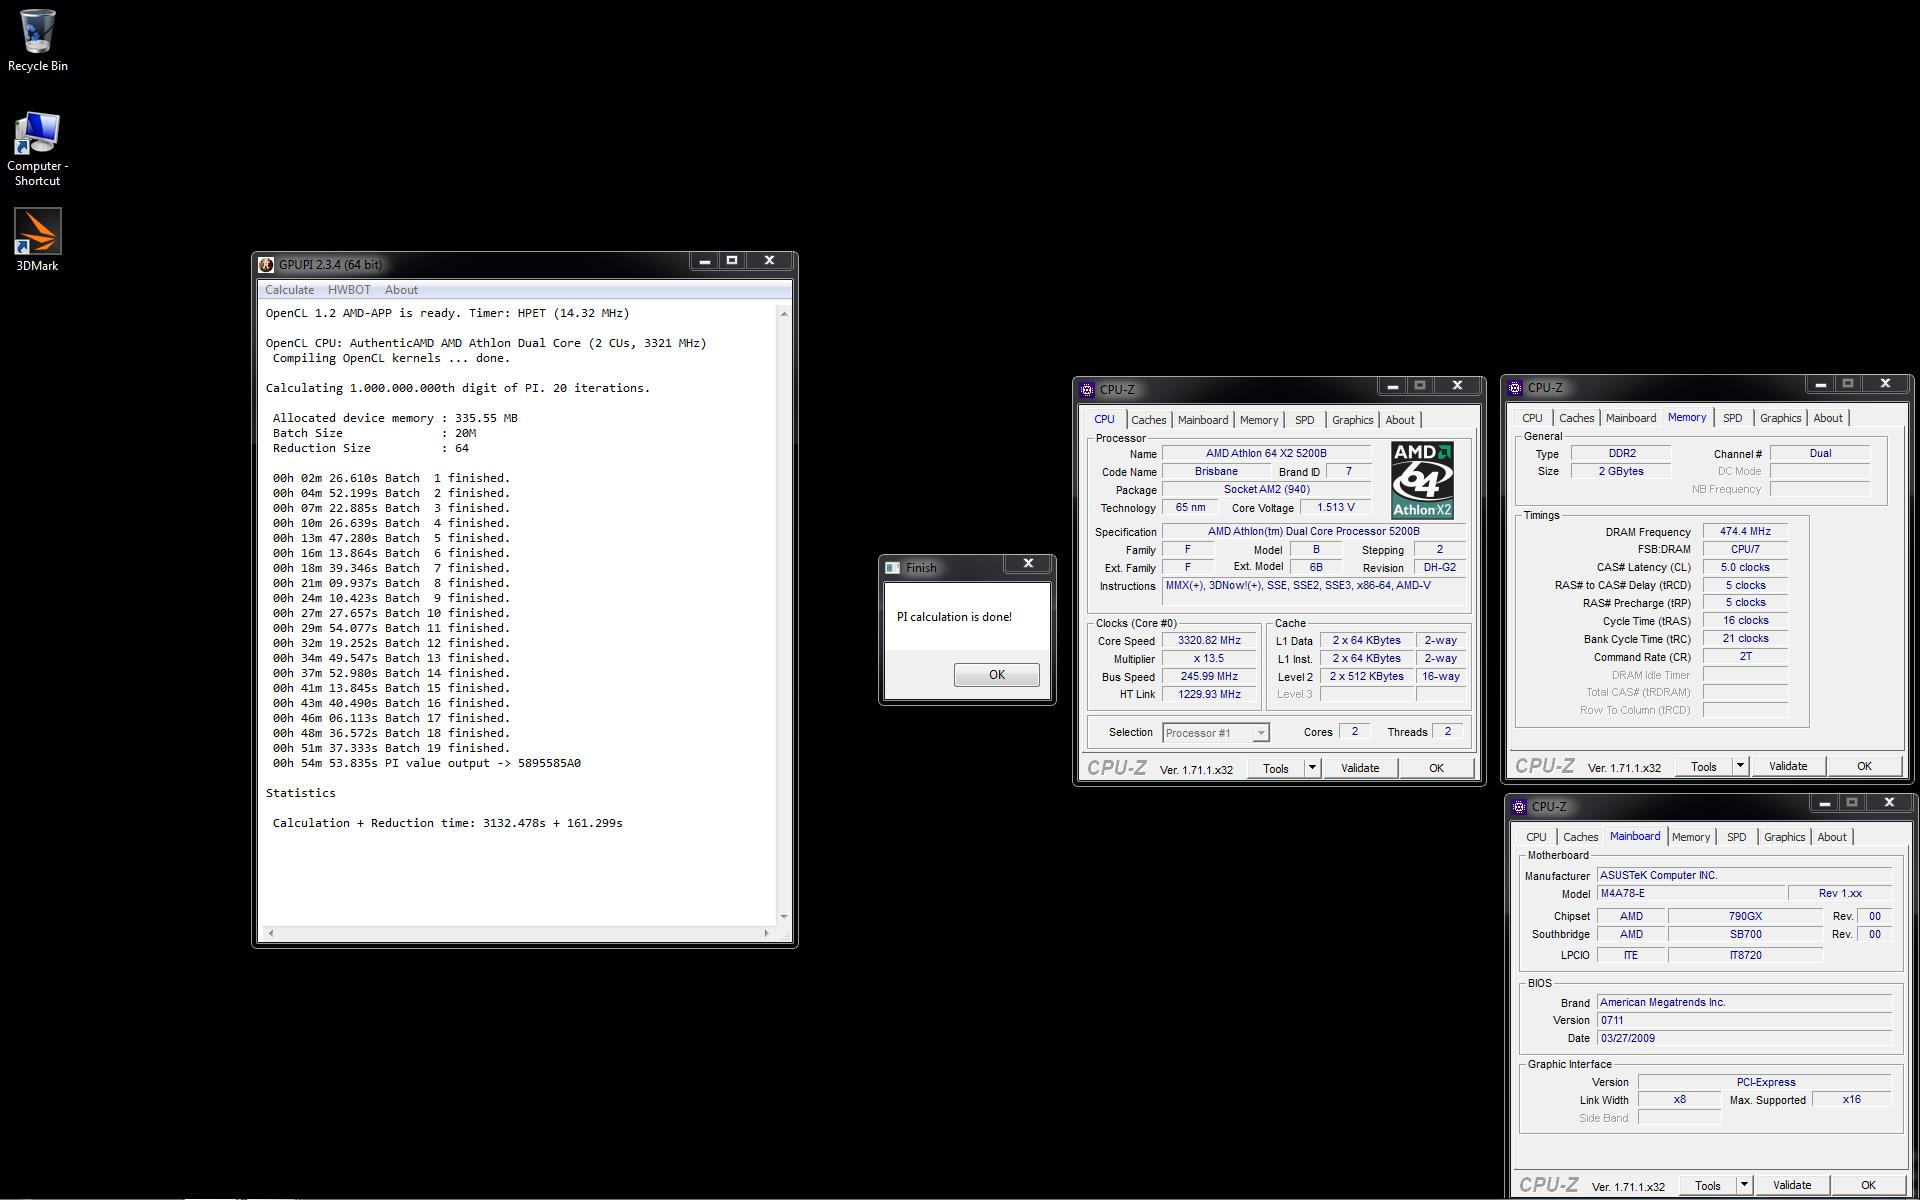Switch to SPD tab in CPU window

(1304, 420)
